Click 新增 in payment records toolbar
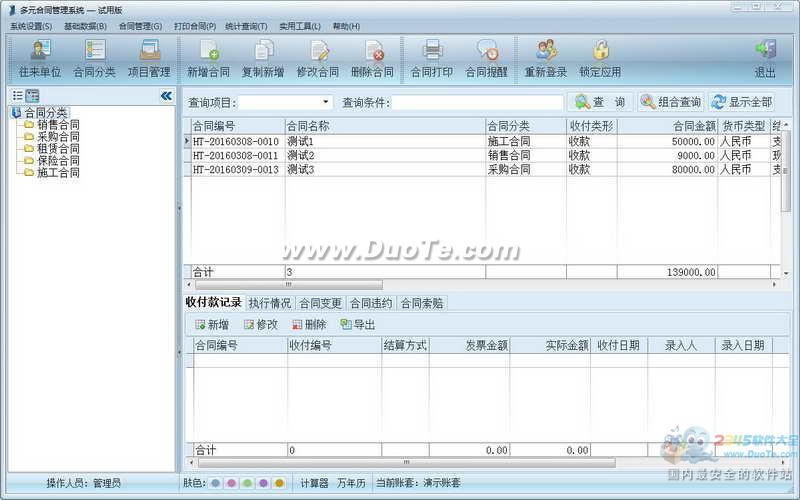The height and width of the screenshot is (500, 800). point(212,324)
